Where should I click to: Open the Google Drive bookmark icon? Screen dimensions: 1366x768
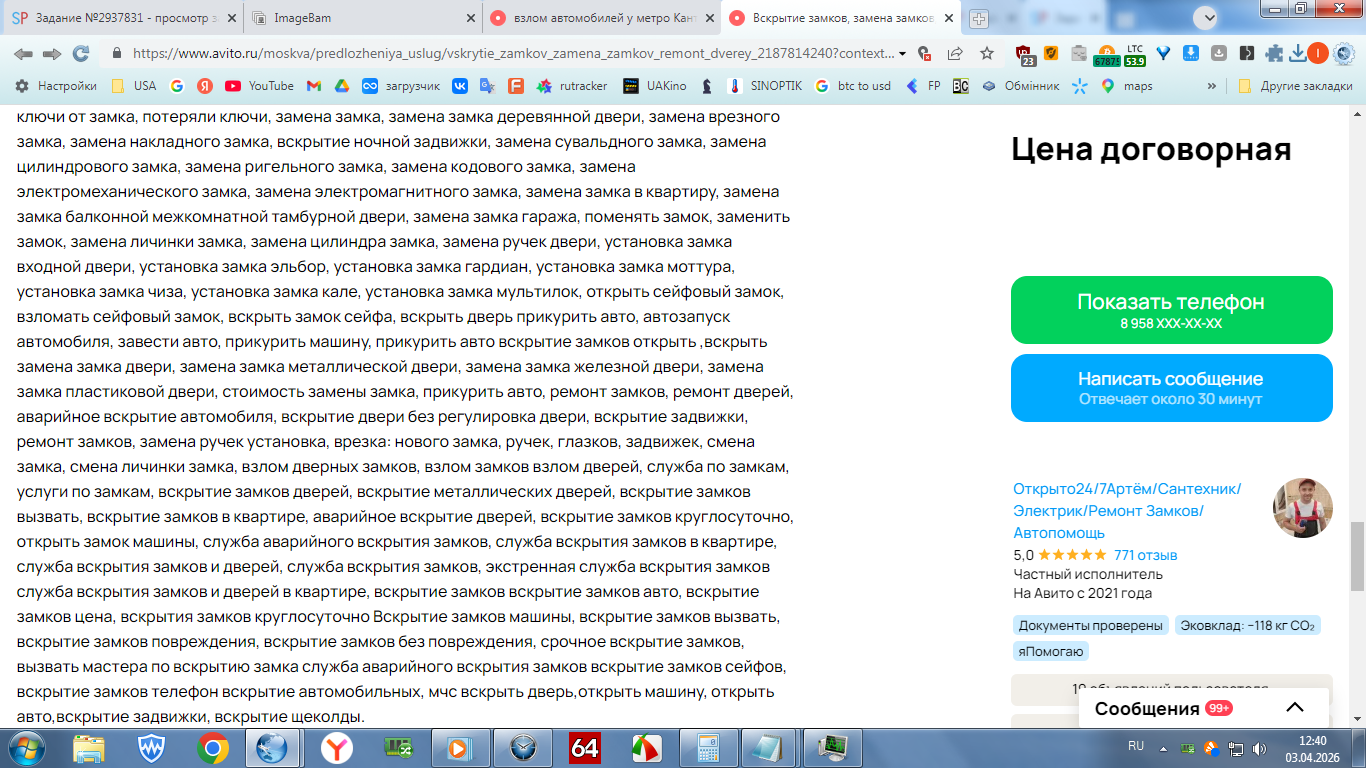[341, 86]
